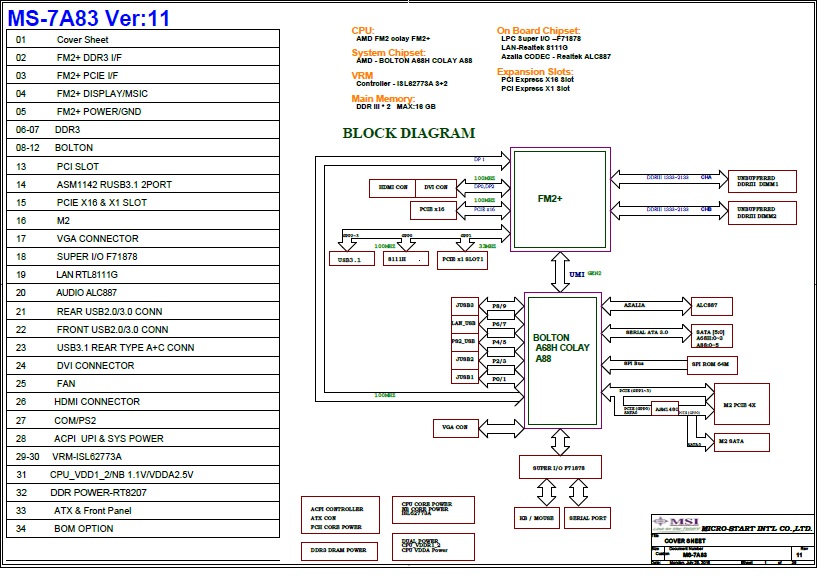Click the M2 SATA block

741,441
